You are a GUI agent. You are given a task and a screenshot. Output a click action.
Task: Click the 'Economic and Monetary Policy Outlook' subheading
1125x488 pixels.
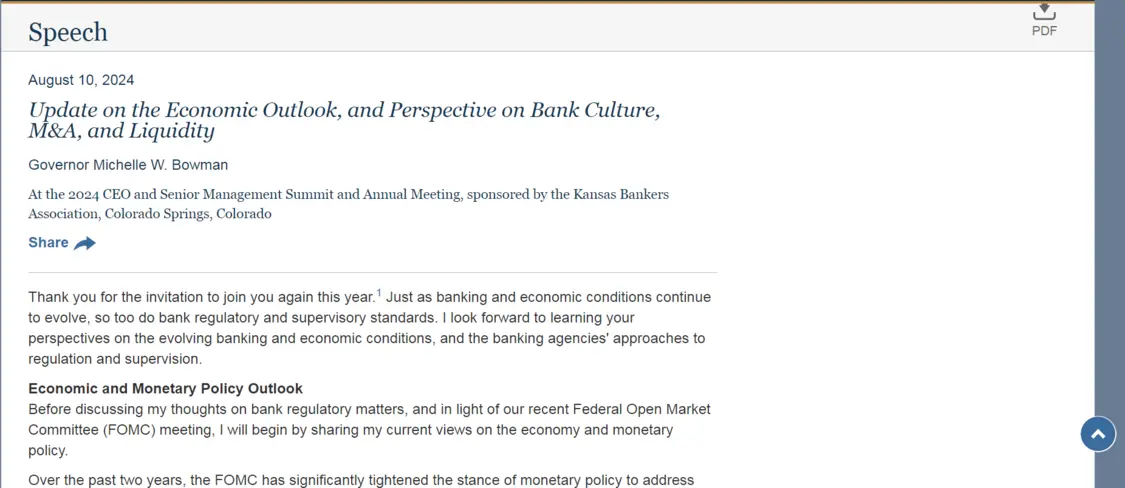(x=166, y=389)
